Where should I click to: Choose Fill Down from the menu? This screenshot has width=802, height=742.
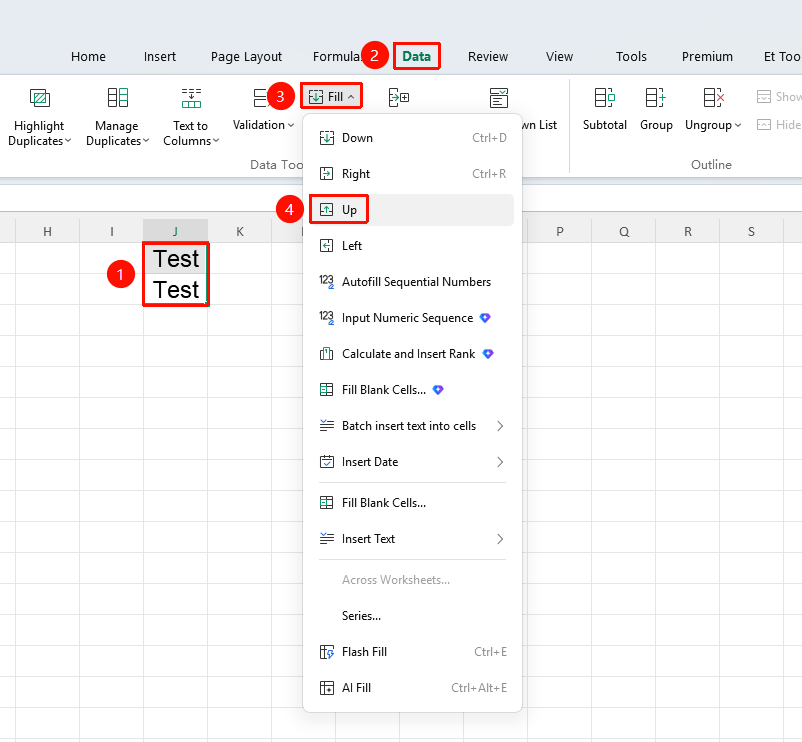pyautogui.click(x=412, y=138)
